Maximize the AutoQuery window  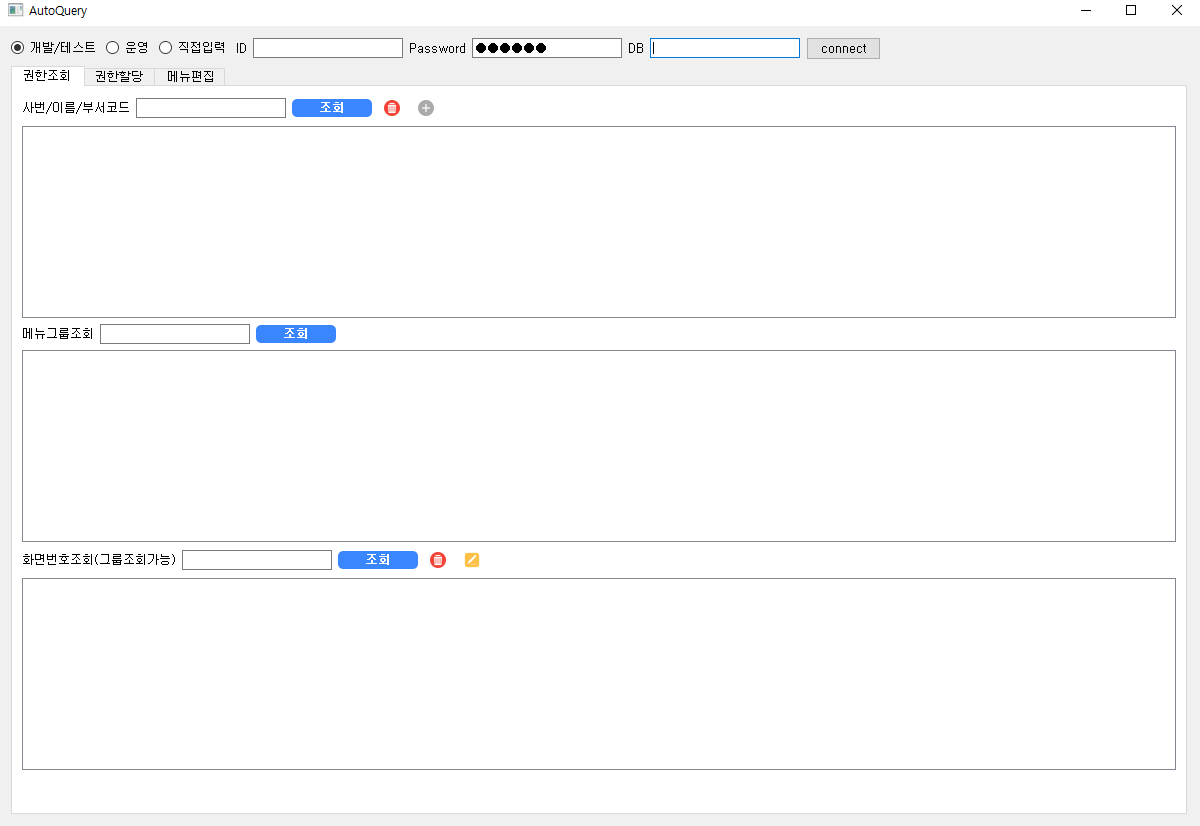1131,10
